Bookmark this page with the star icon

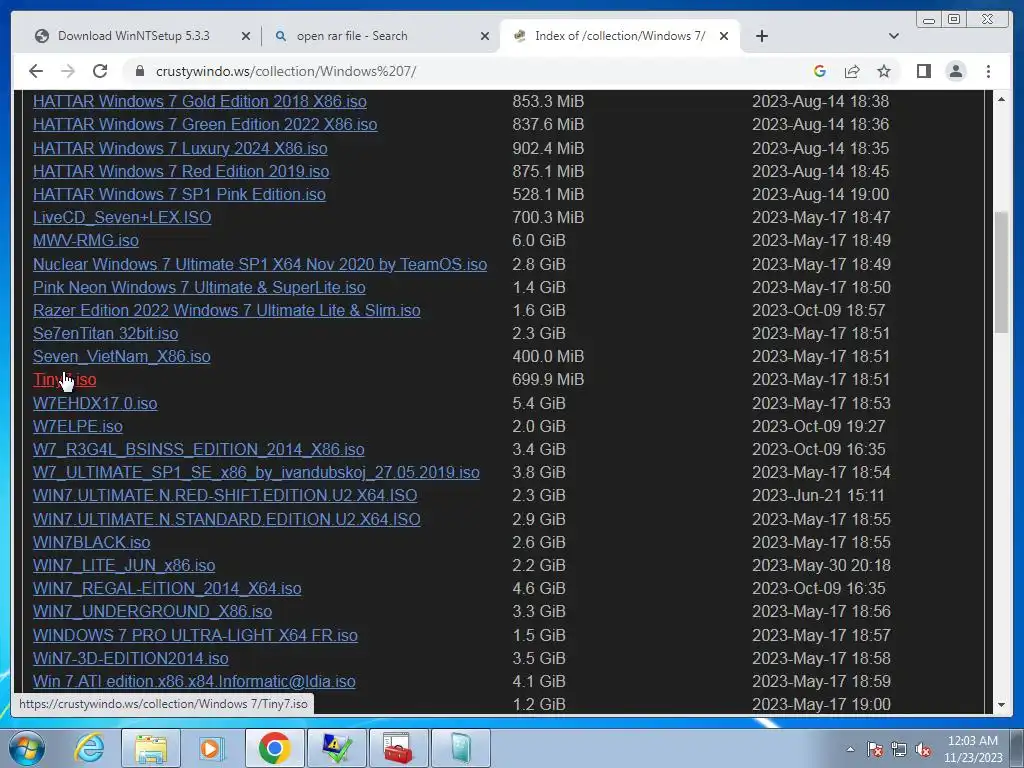[884, 71]
